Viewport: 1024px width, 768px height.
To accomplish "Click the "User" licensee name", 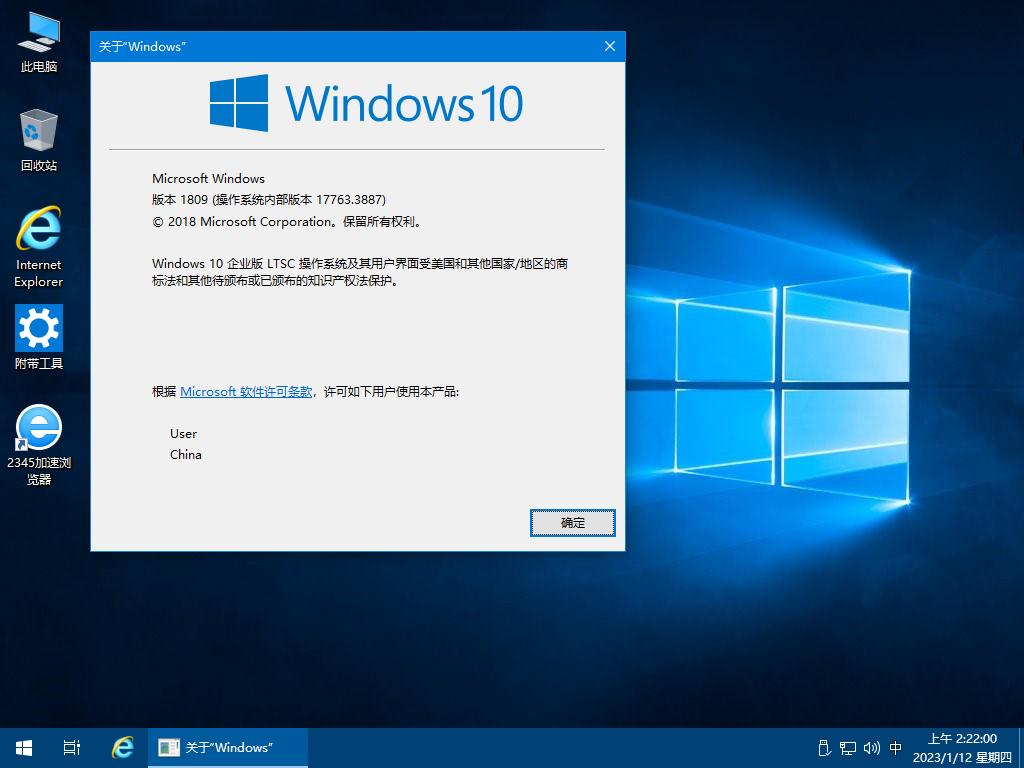I will coord(184,434).
